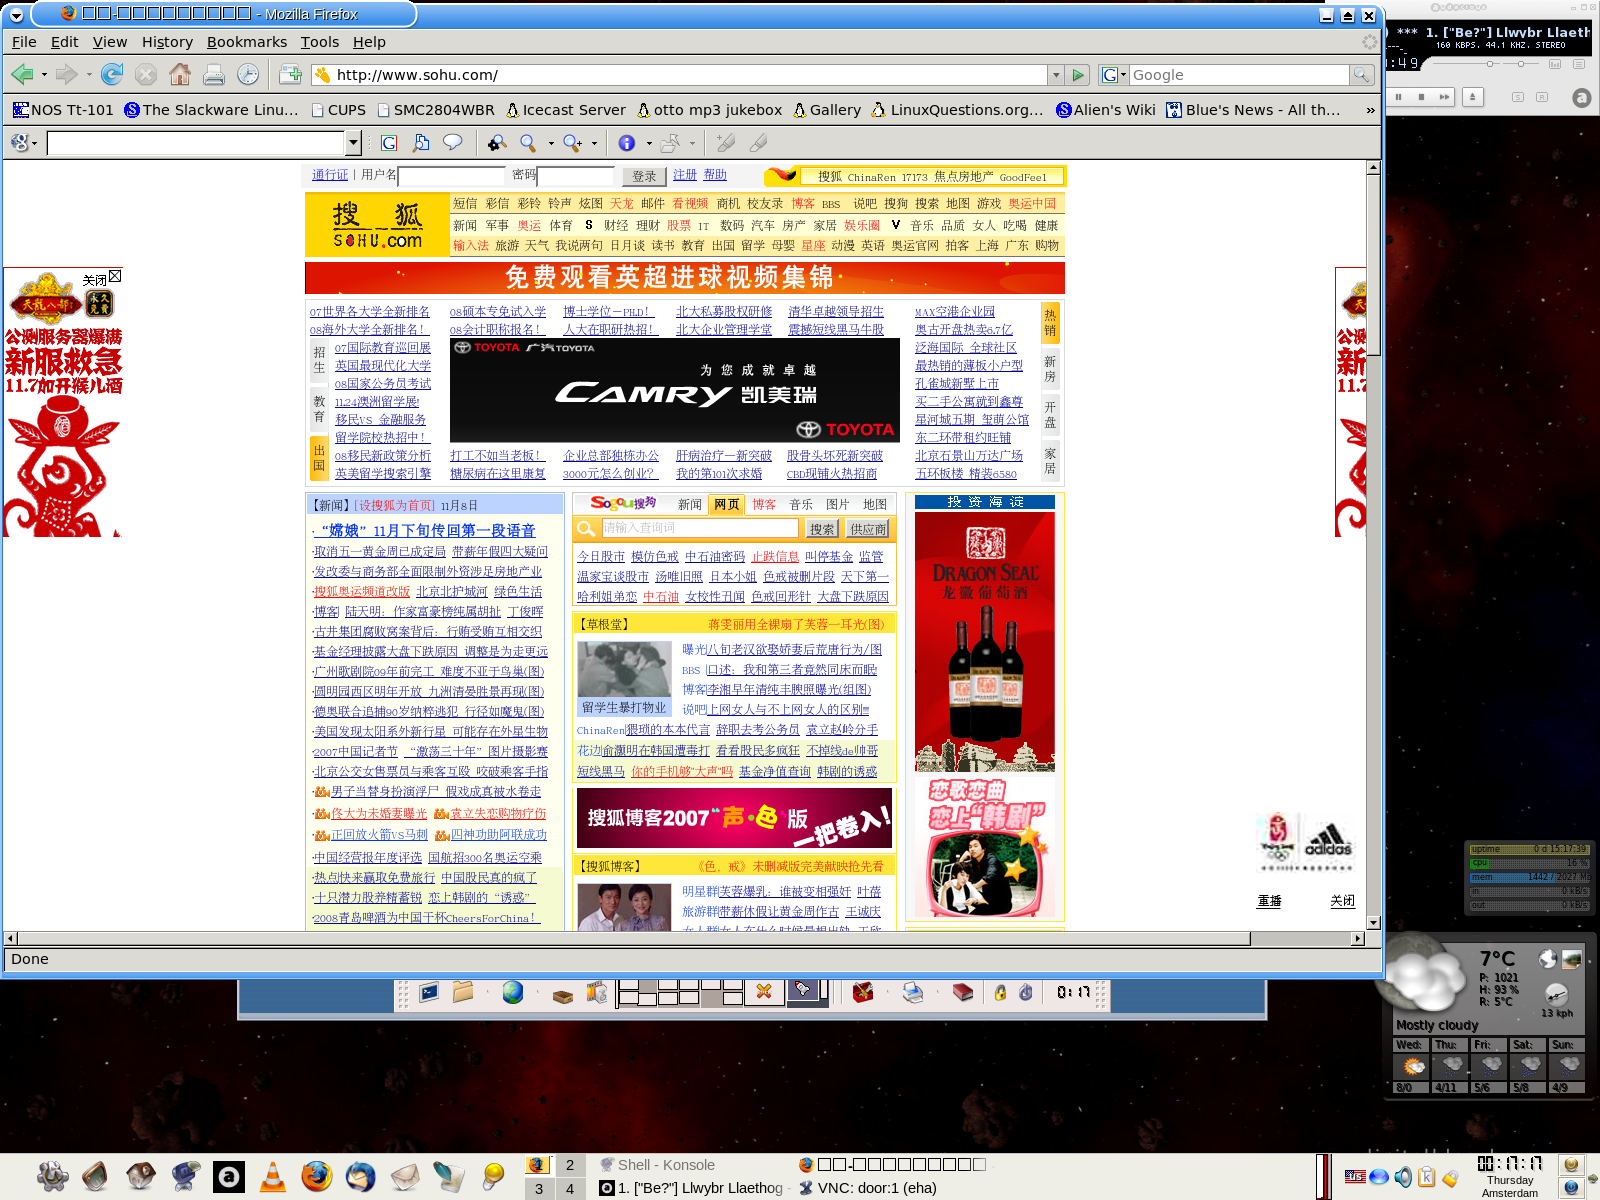Launch VLC cone icon in the panel
1600x1200 pixels.
[272, 1176]
